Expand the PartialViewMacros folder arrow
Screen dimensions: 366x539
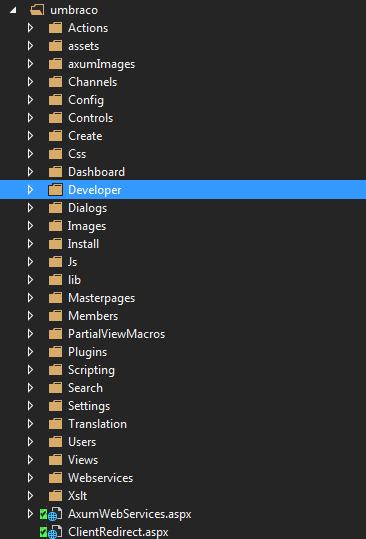click(x=30, y=334)
